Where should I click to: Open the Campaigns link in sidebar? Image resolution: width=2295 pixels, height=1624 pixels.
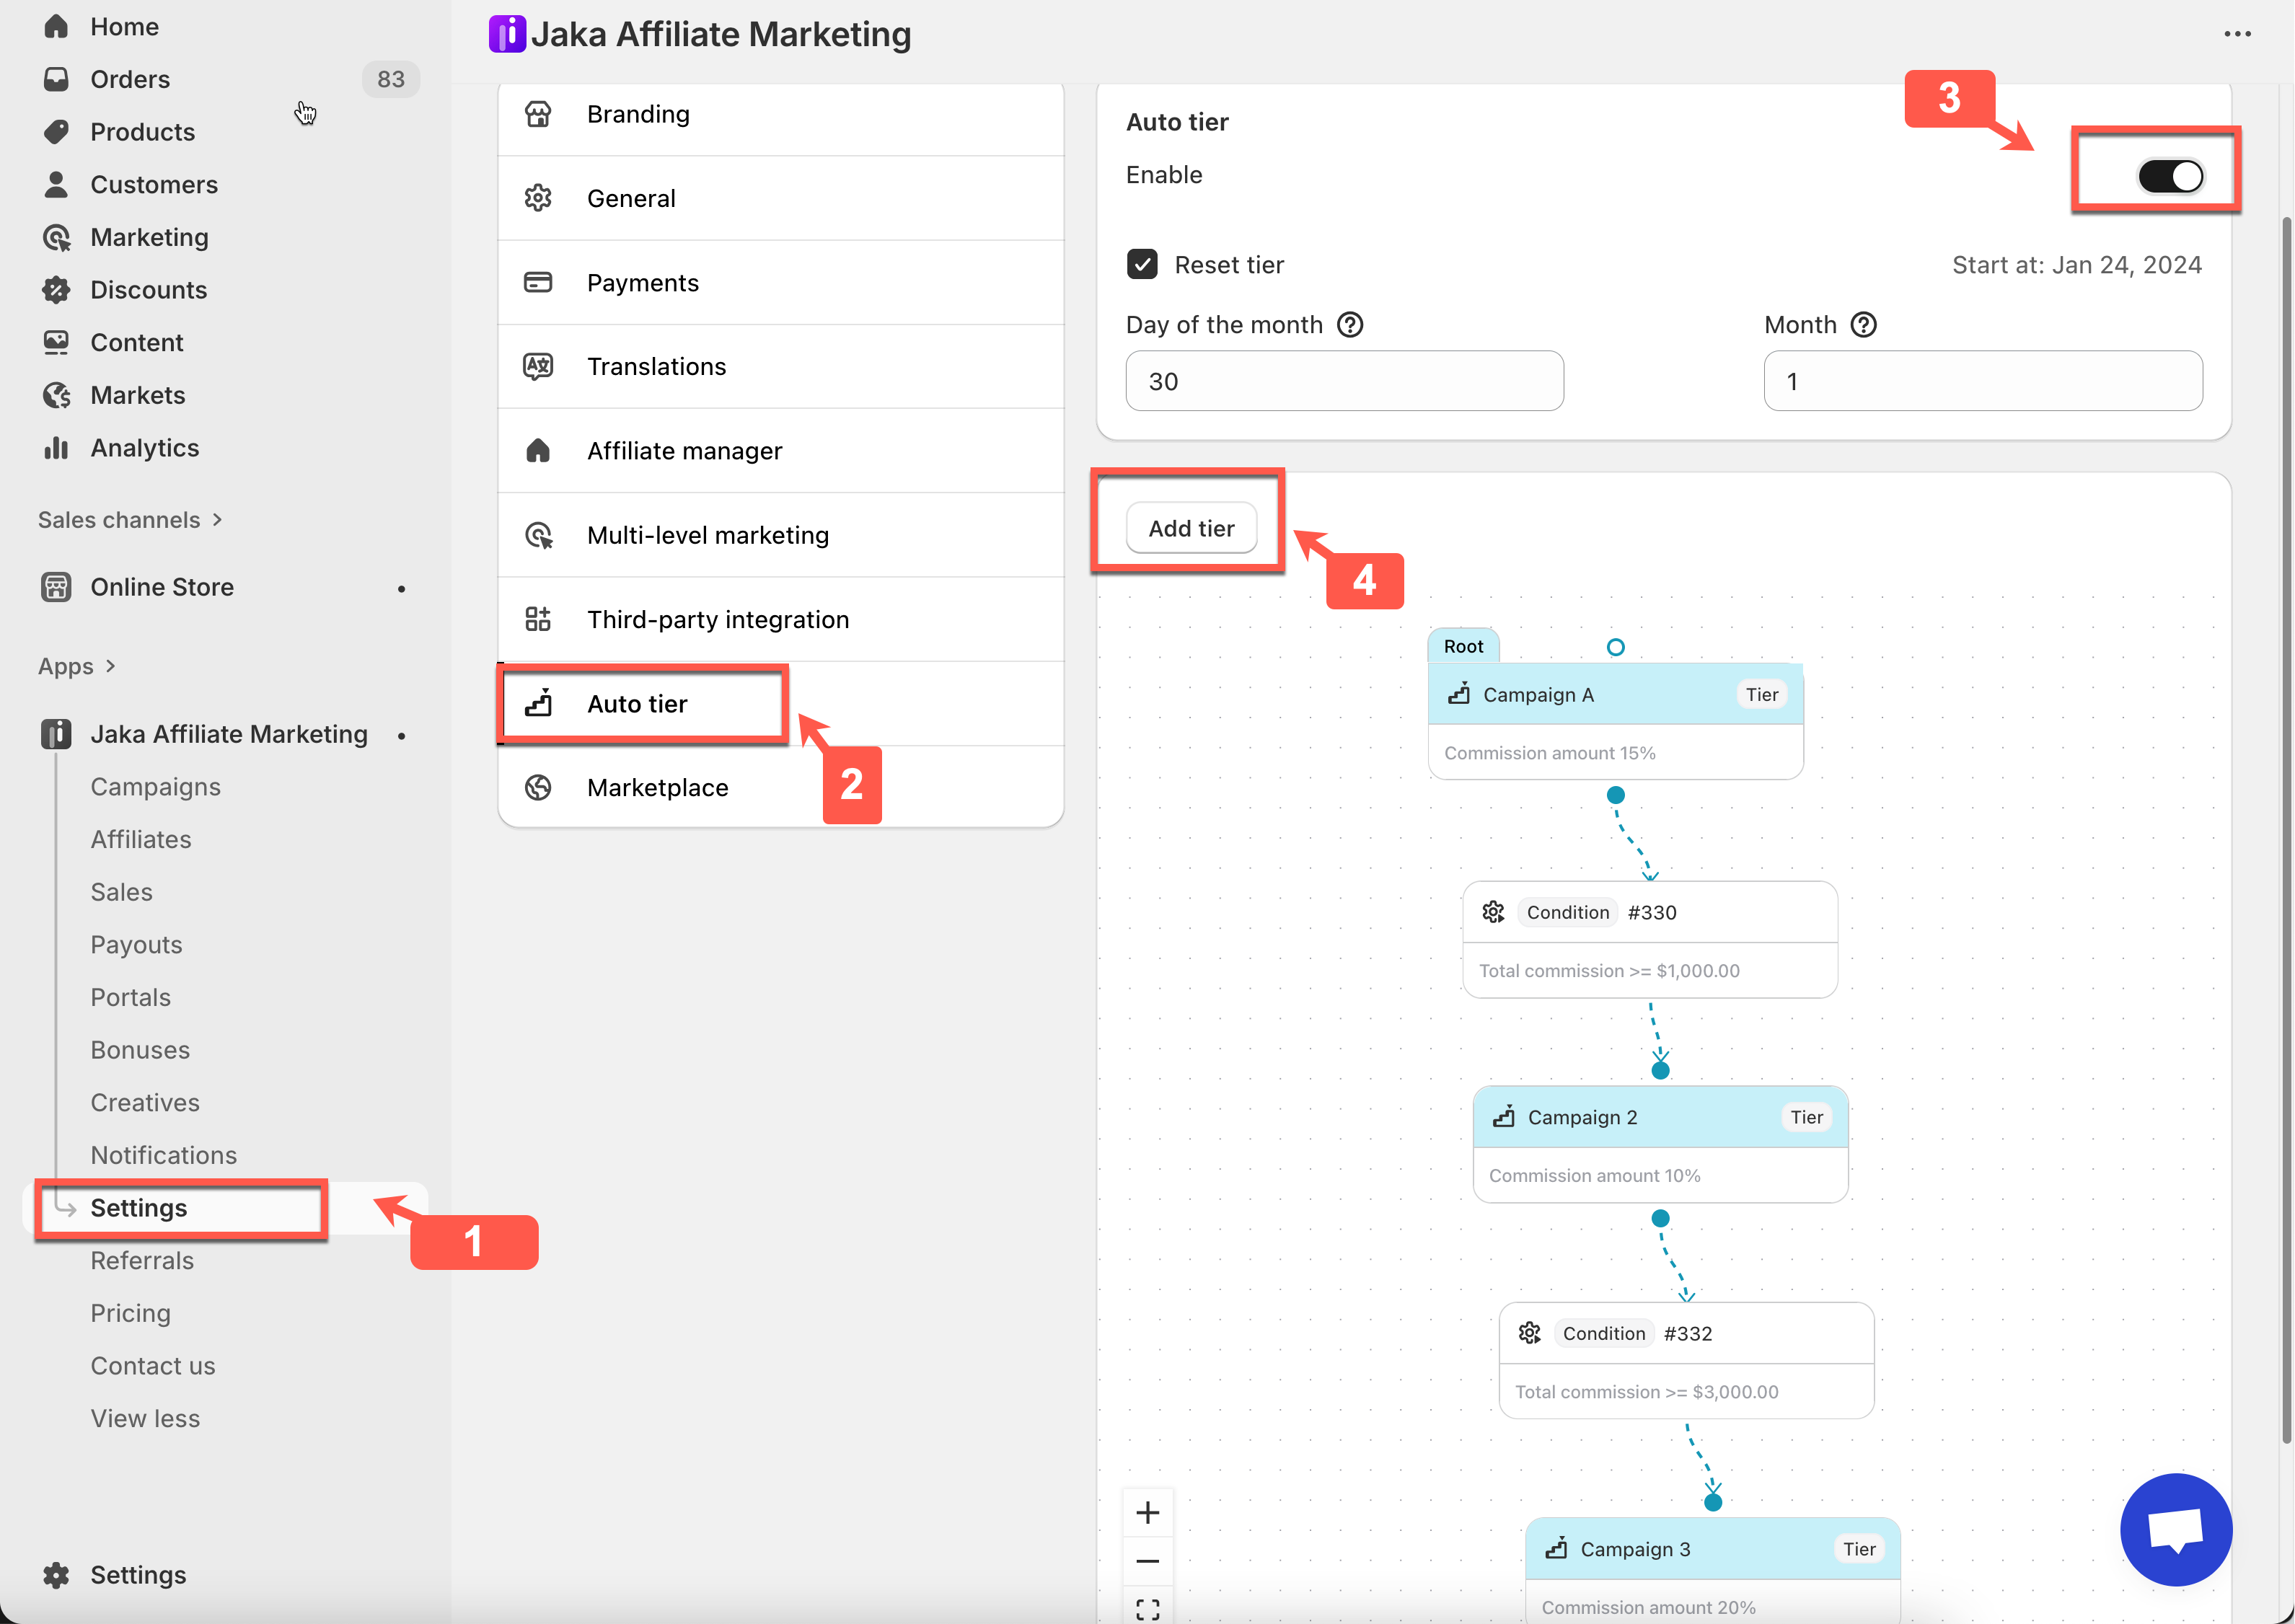(x=155, y=787)
